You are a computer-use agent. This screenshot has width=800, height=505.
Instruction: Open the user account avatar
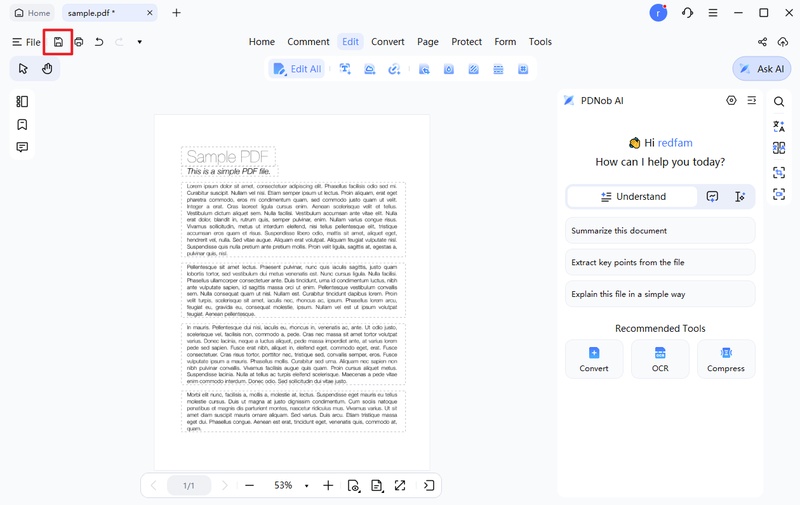coord(658,13)
